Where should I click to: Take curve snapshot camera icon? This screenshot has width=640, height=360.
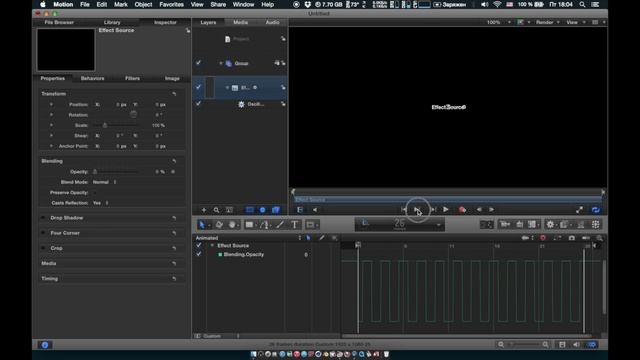[571, 238]
